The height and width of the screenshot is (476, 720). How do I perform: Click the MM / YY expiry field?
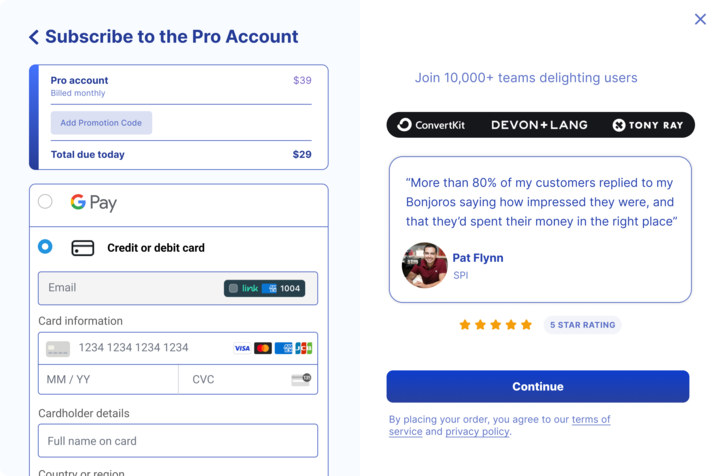click(x=108, y=379)
